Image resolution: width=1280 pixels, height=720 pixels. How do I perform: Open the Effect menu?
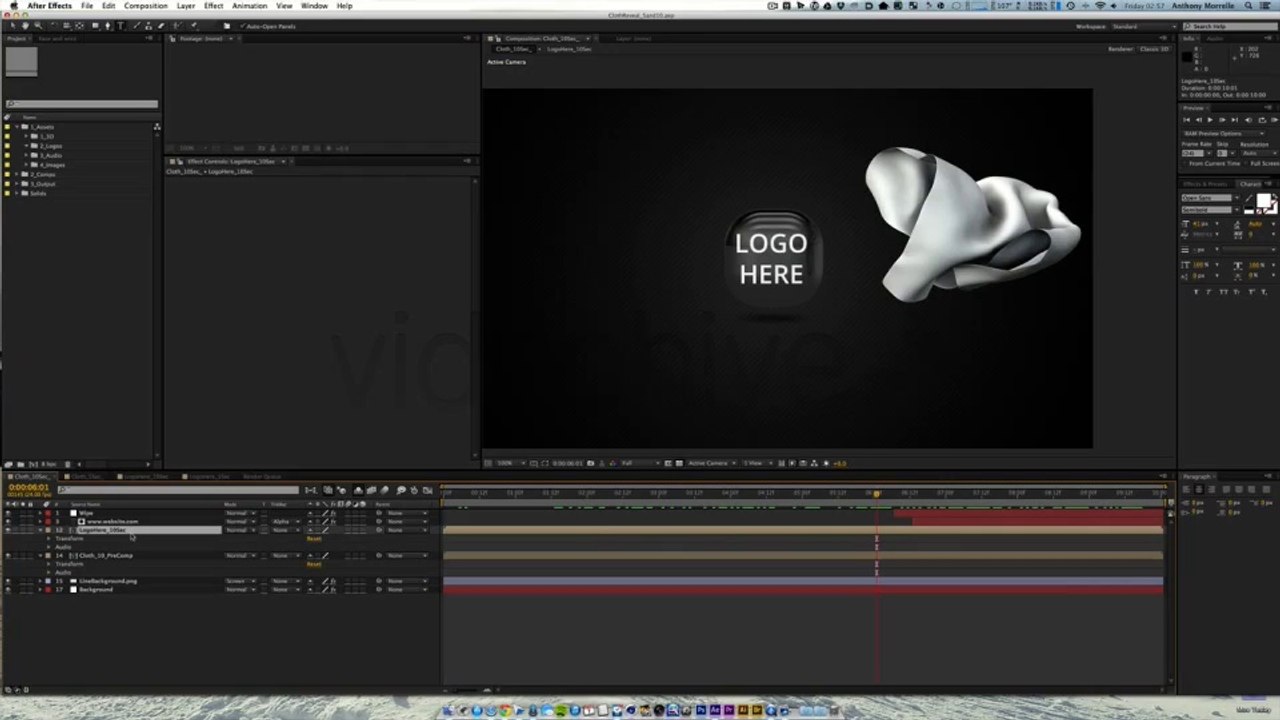tap(213, 6)
